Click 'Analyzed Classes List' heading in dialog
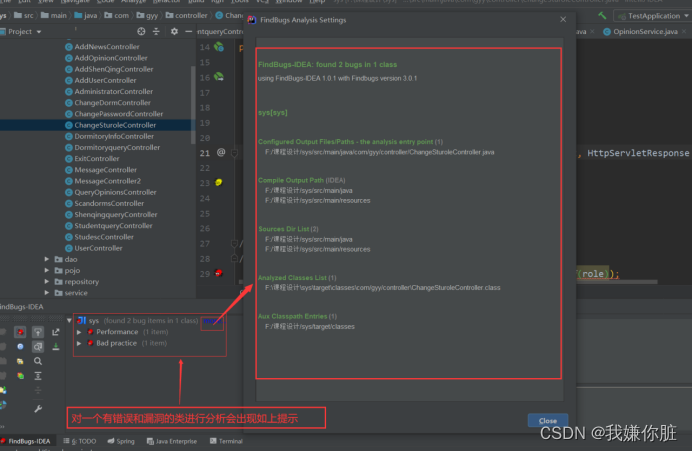 click(292, 277)
